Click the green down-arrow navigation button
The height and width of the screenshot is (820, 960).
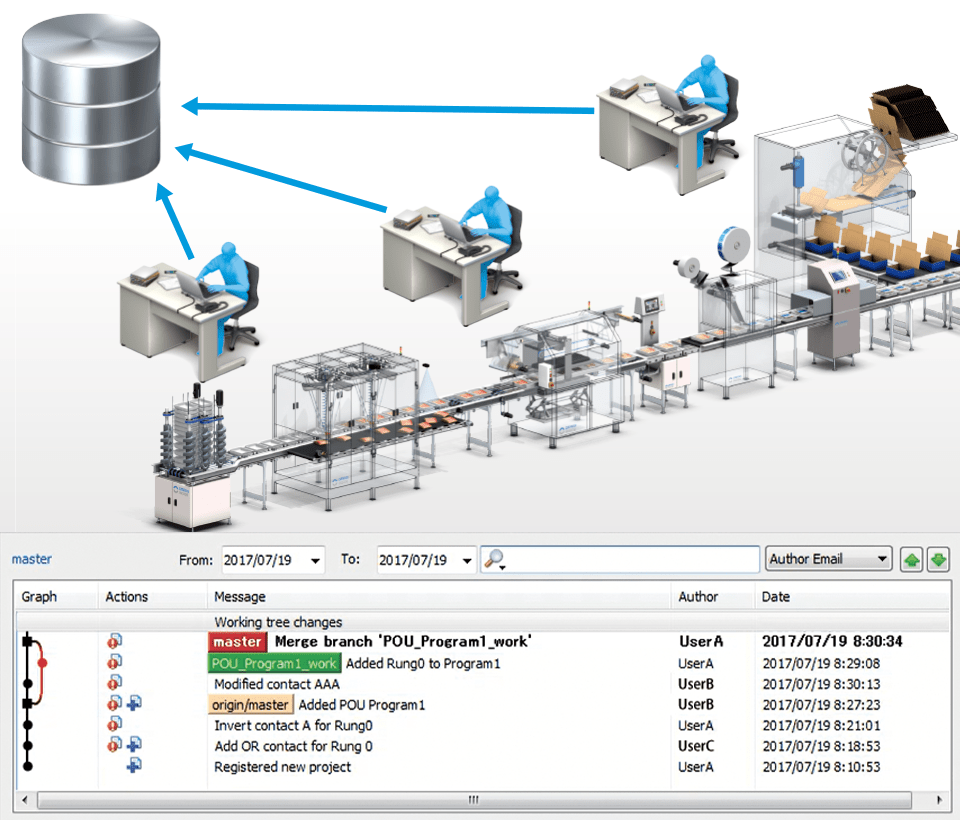tap(939, 560)
